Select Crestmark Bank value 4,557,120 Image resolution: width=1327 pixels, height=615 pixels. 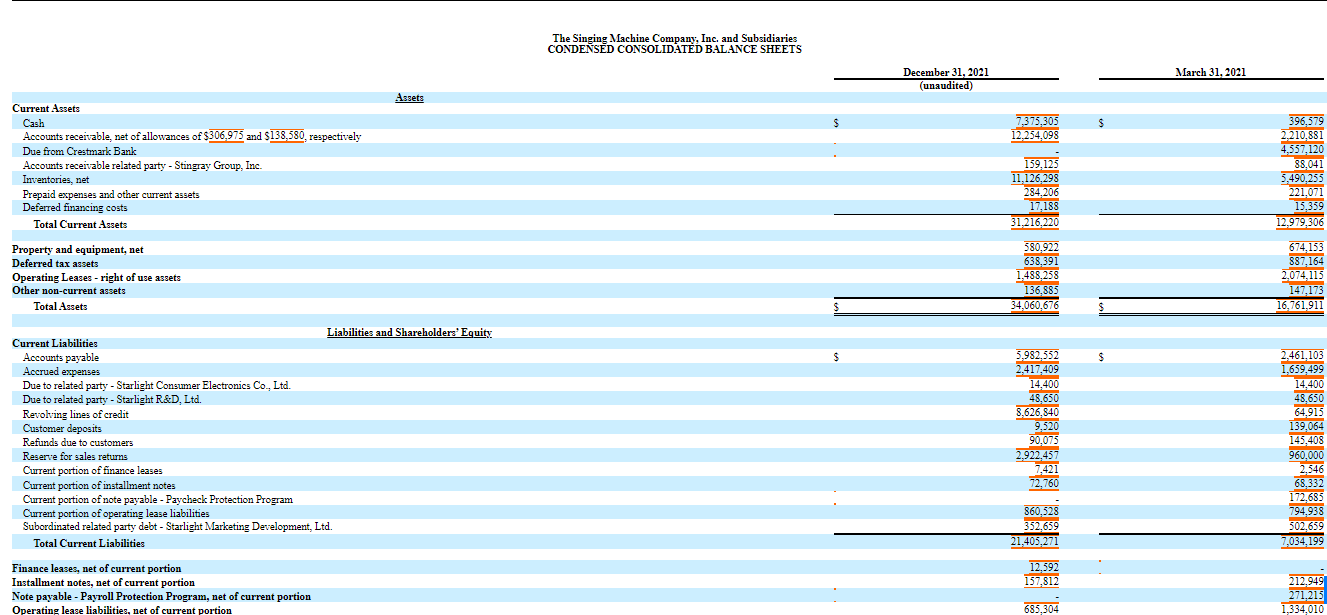coord(1302,150)
